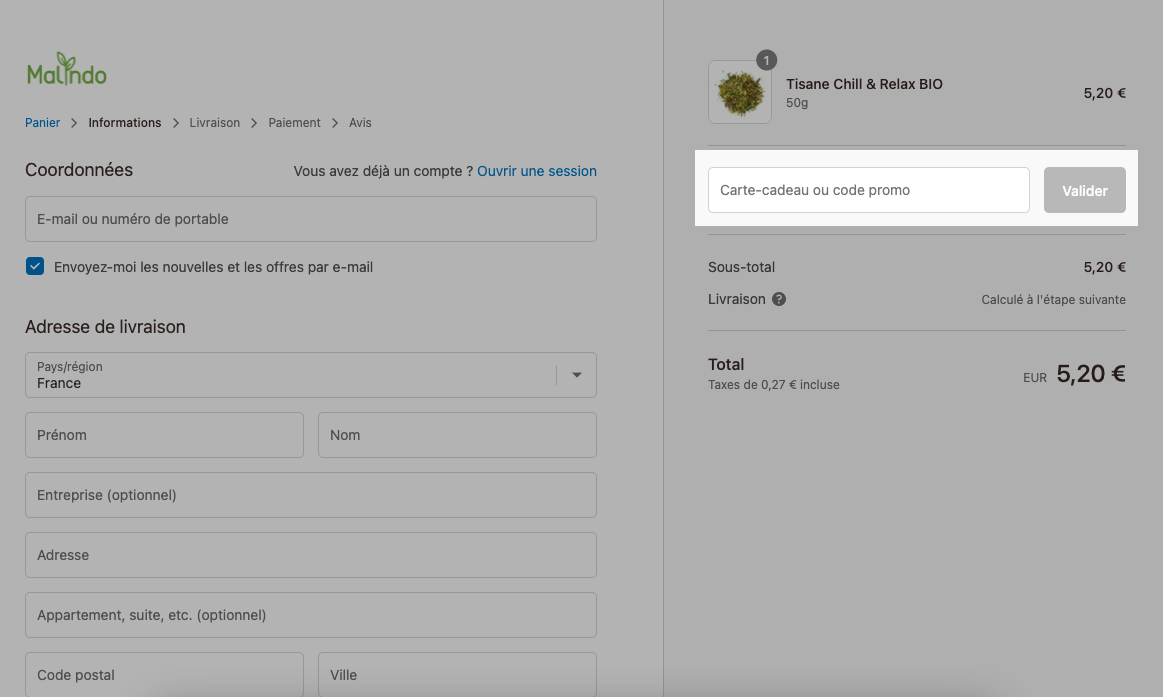Click the Code postal input
Screen dimensions: 1163x697
coord(165,675)
